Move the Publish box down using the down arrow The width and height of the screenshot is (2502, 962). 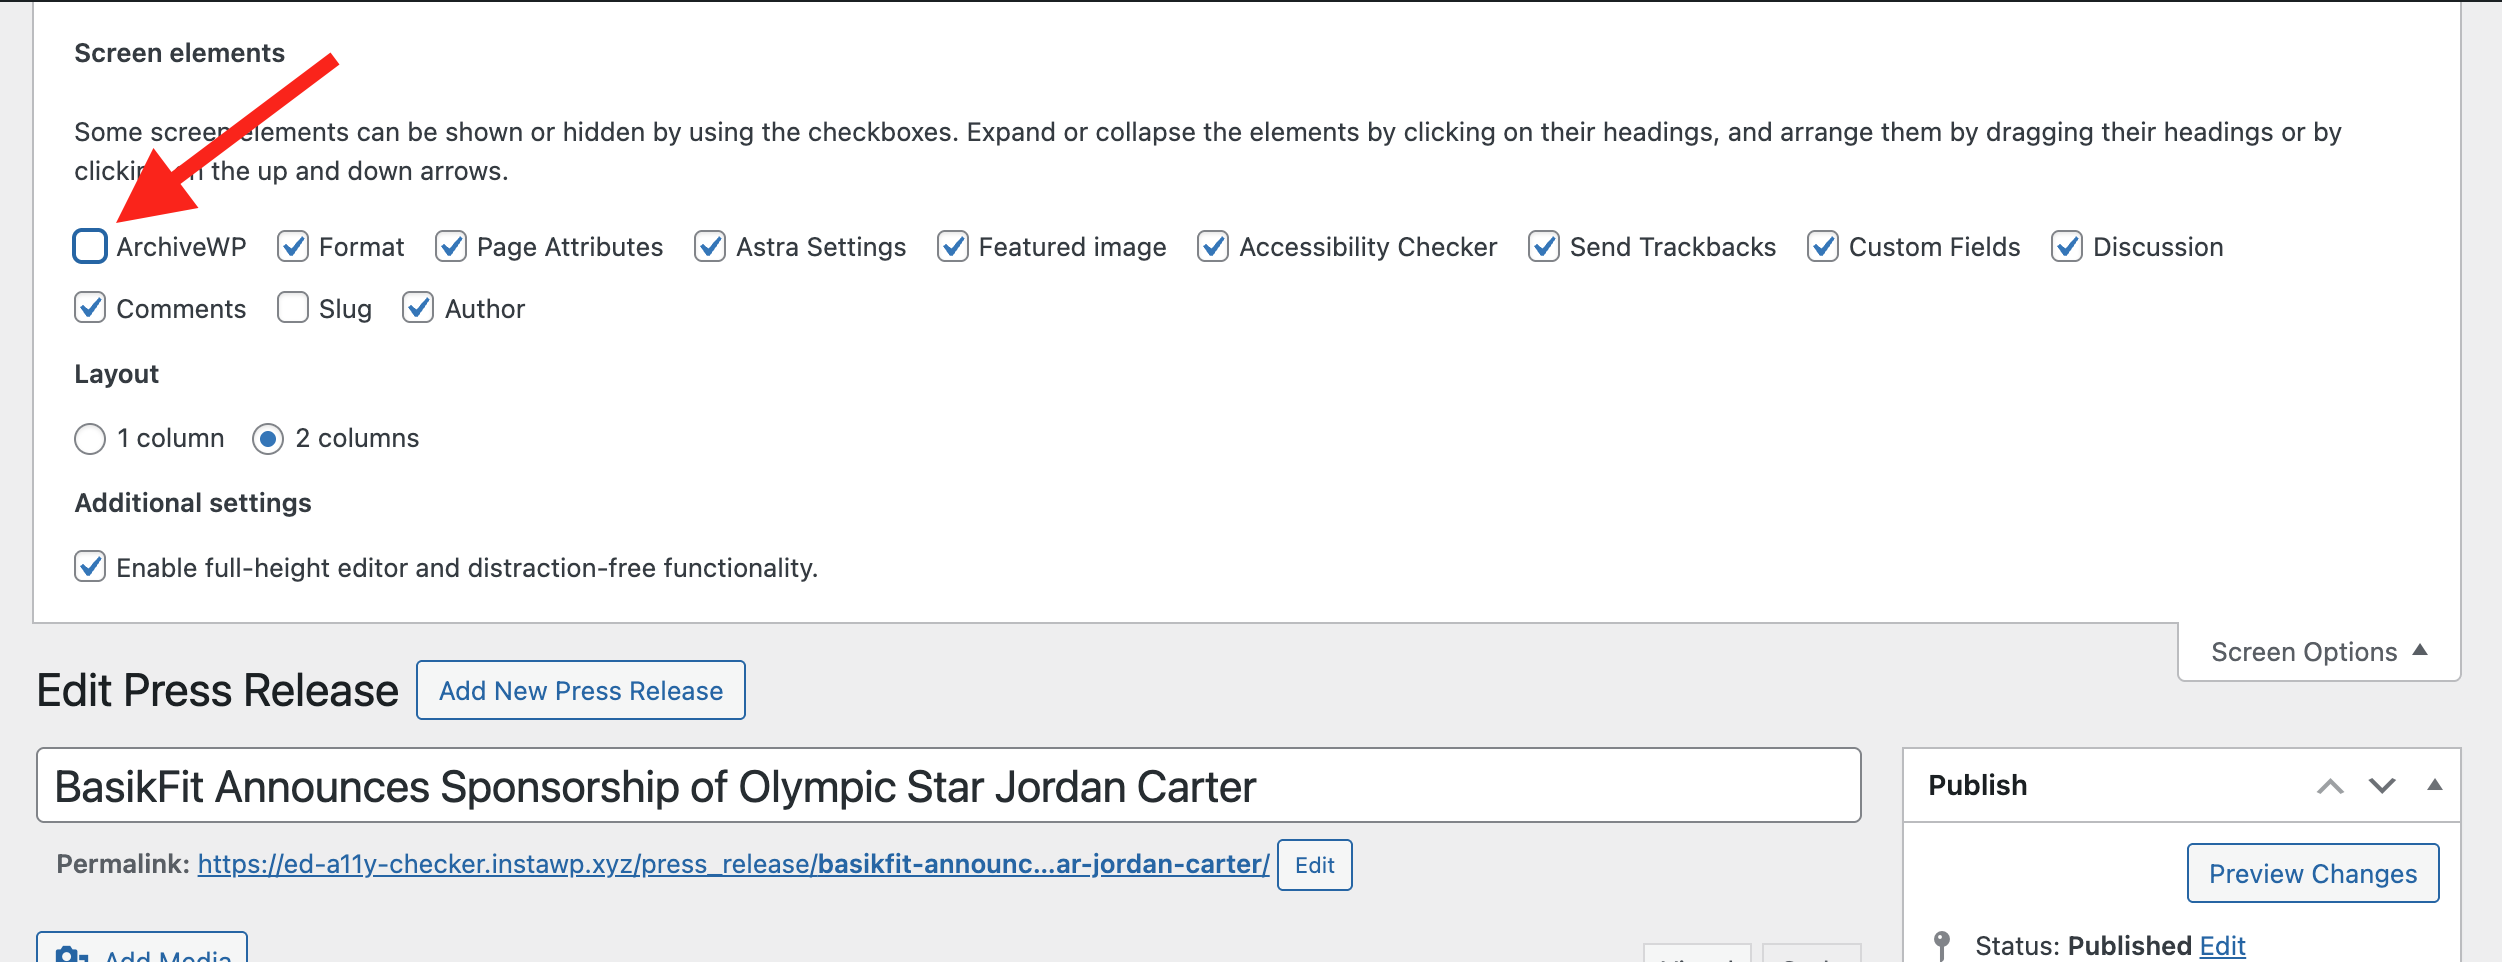coord(2381,787)
